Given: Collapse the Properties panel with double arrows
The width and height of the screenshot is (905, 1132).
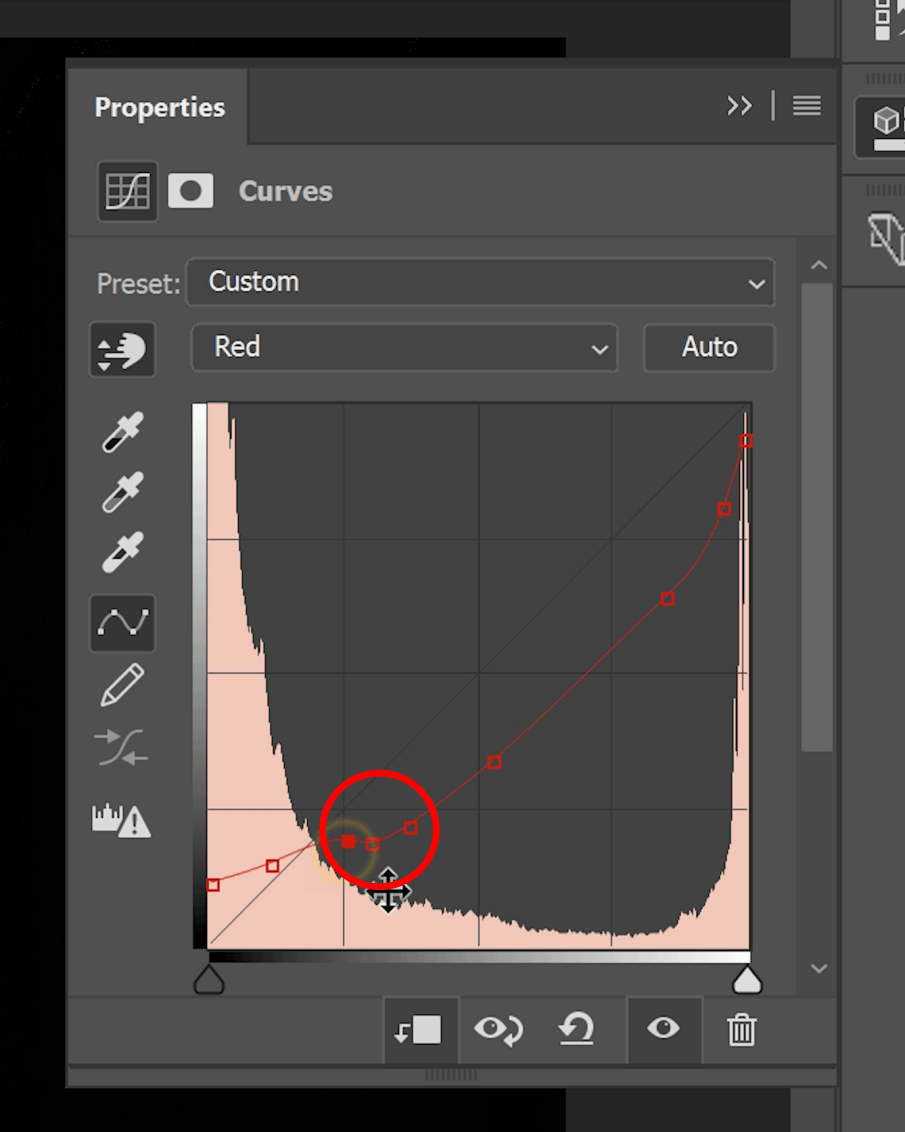Looking at the screenshot, I should click(x=739, y=106).
